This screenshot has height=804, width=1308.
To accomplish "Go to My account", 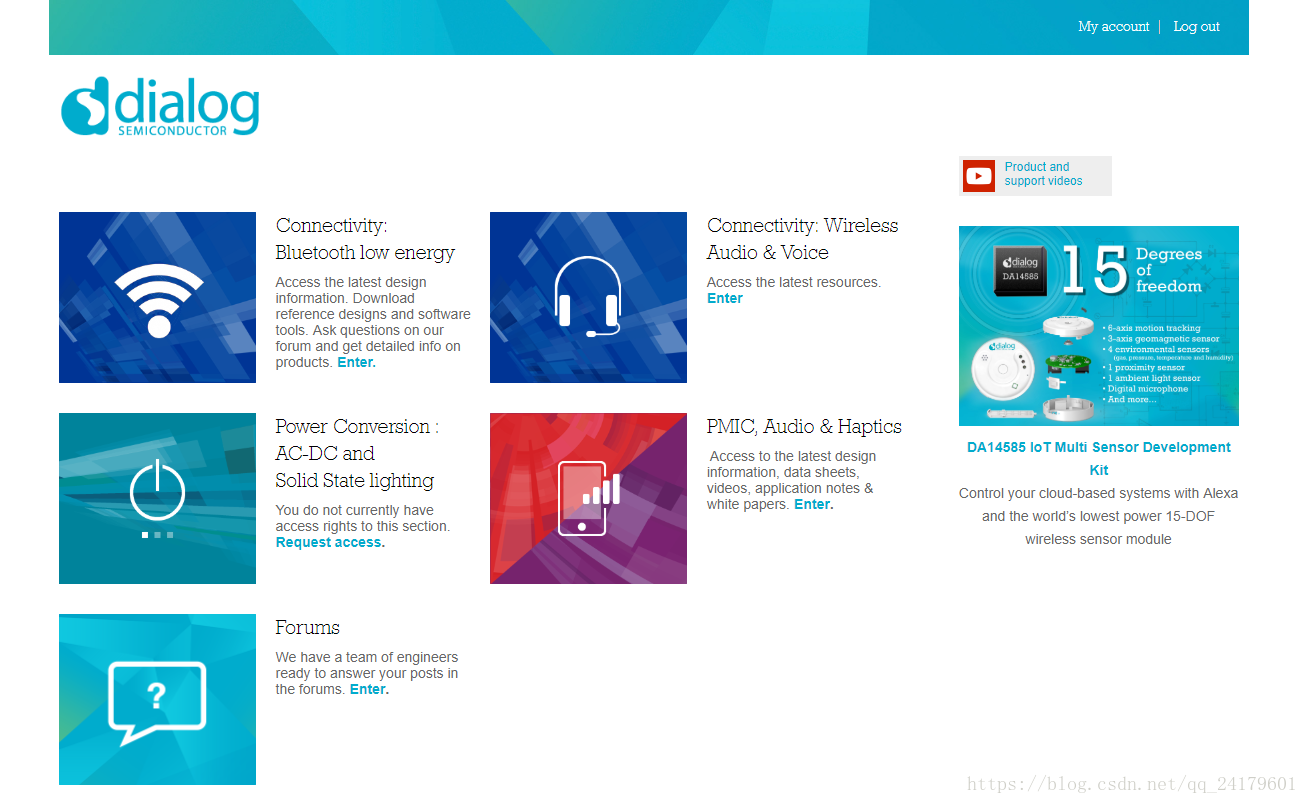I will pyautogui.click(x=1113, y=27).
